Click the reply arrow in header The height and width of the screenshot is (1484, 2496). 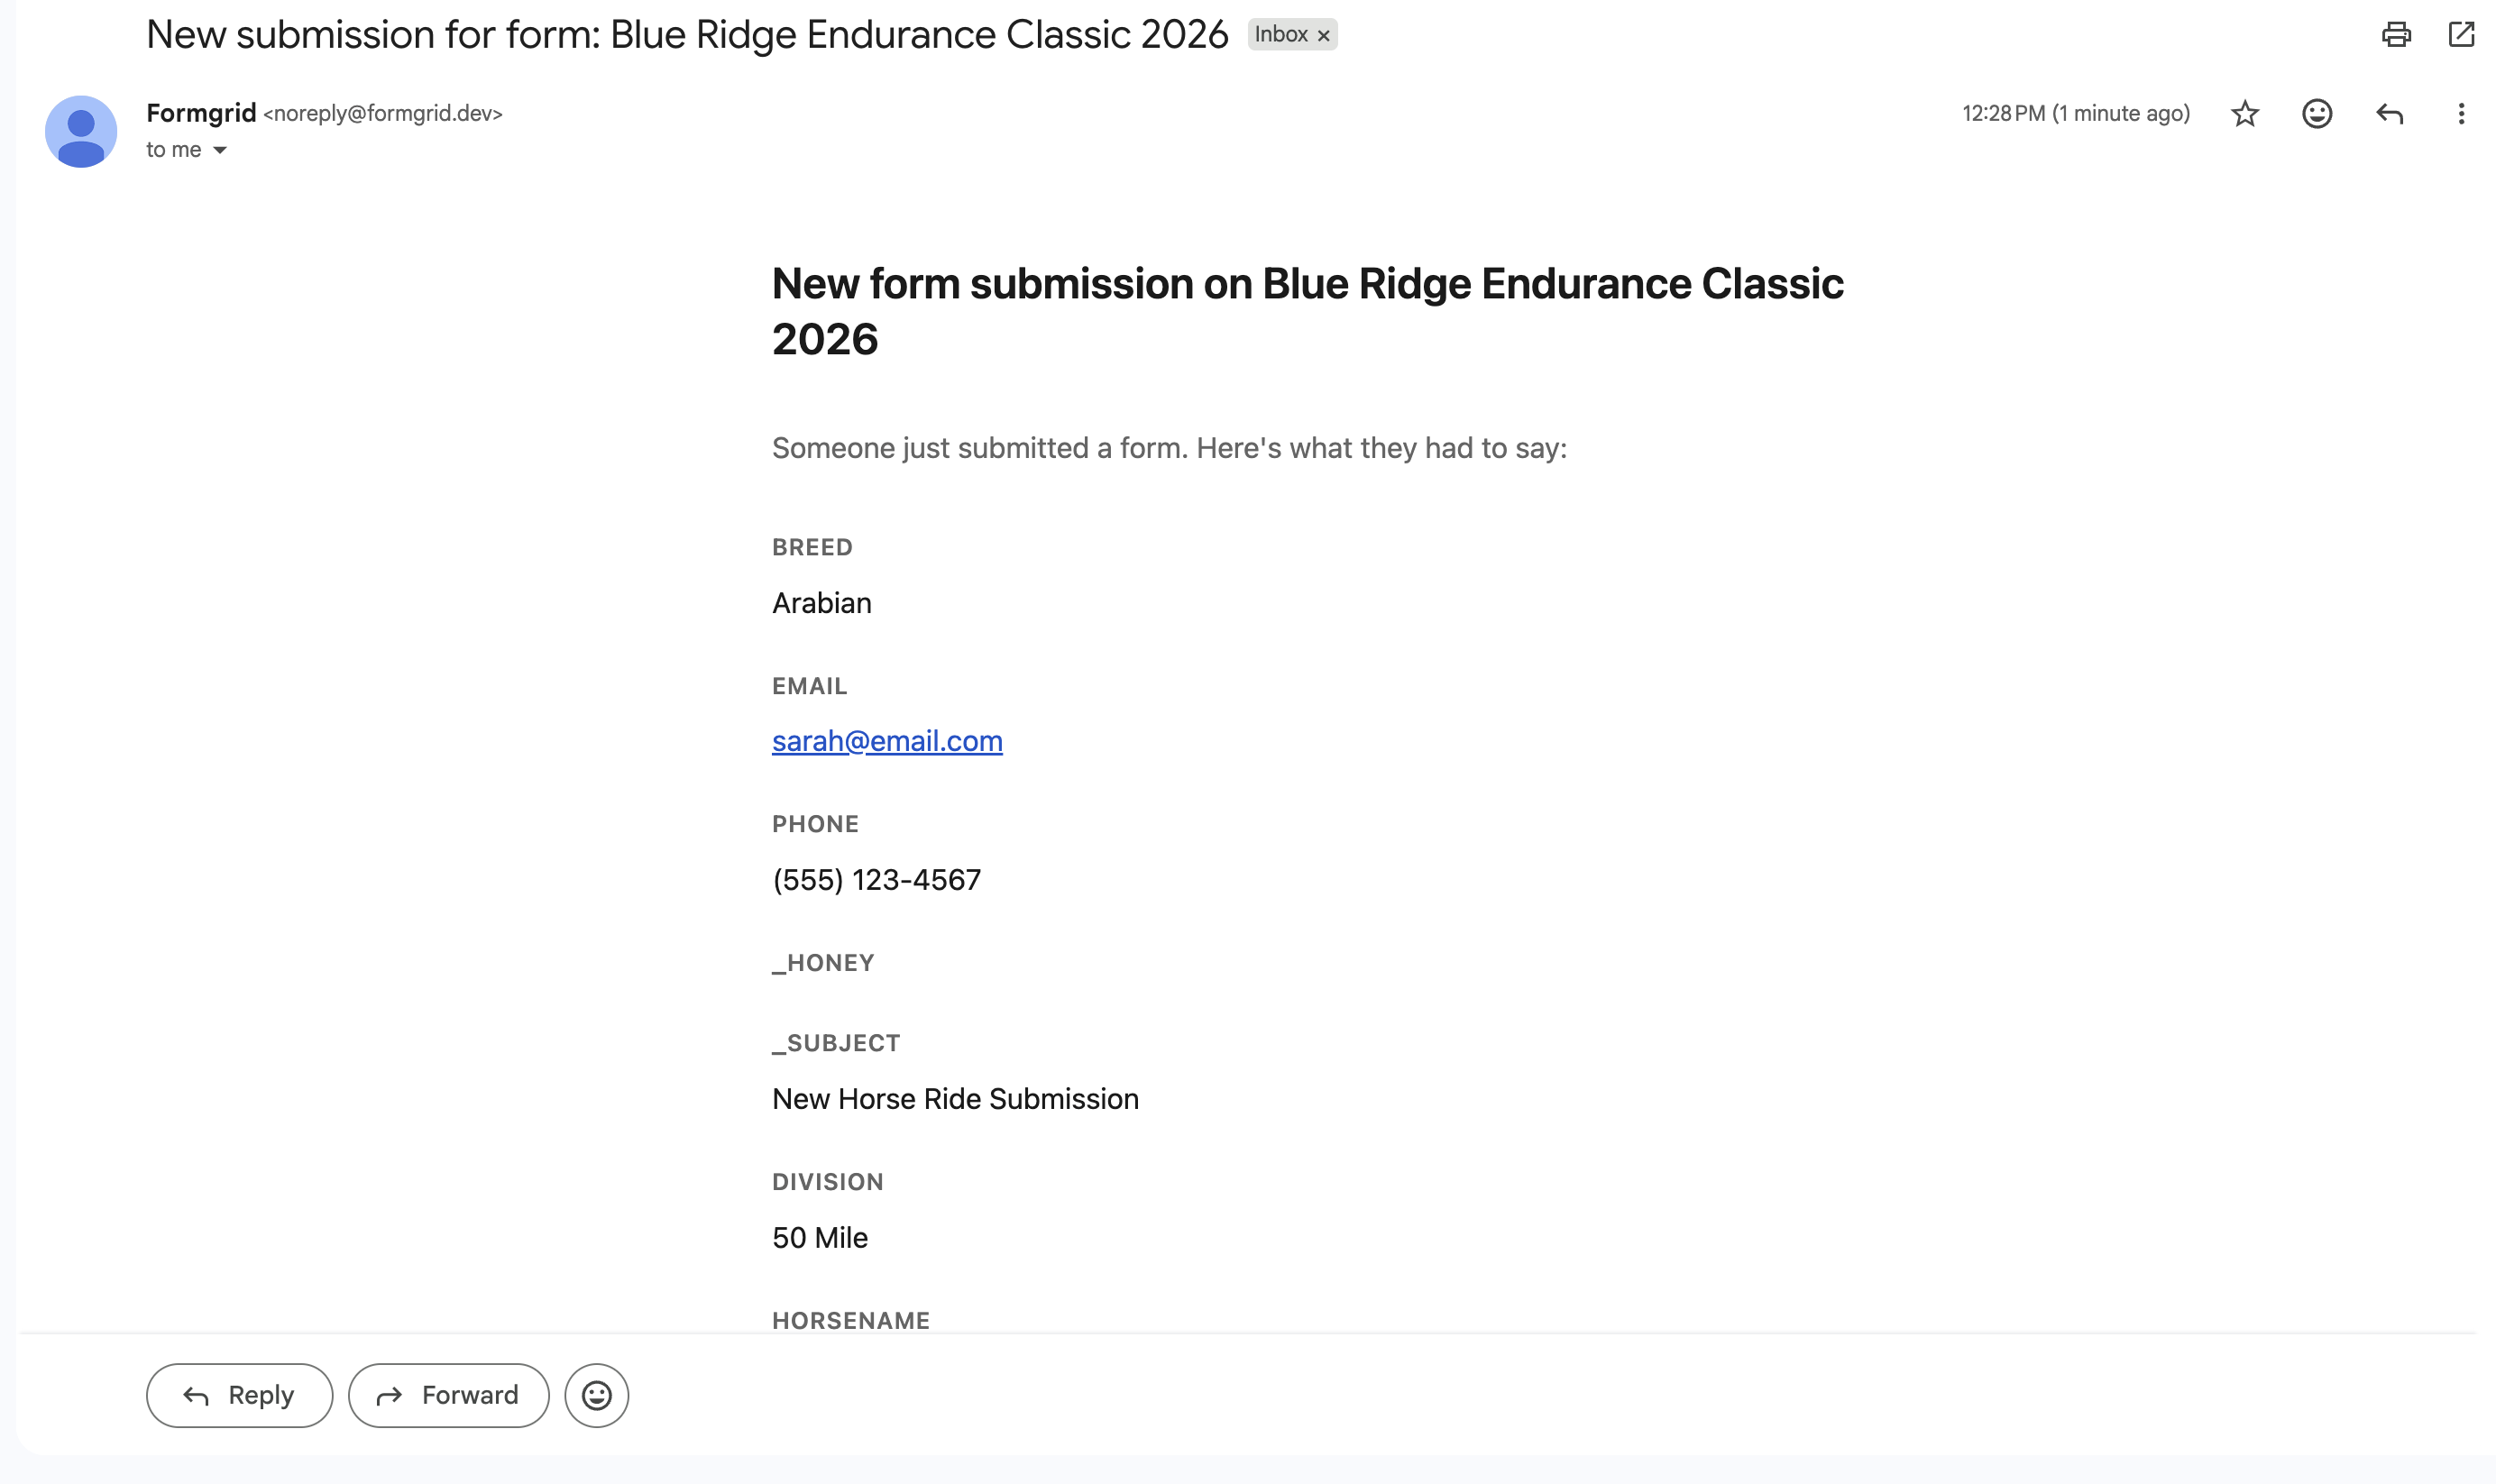(x=2388, y=114)
